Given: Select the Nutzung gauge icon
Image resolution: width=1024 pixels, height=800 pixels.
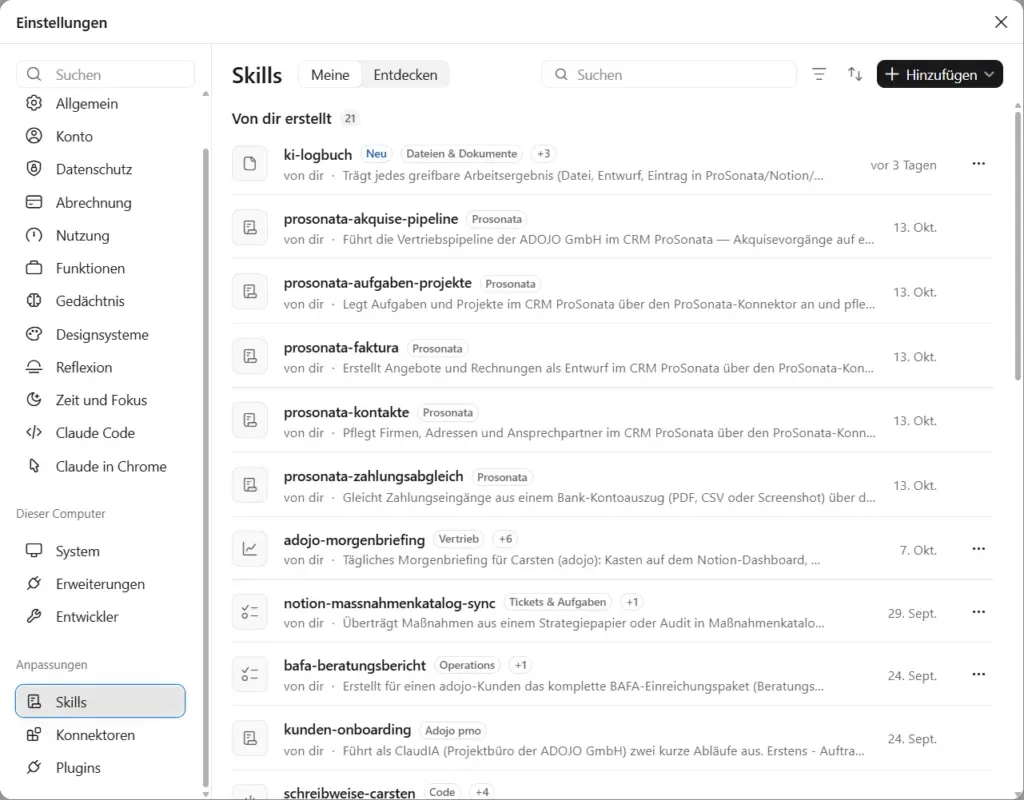Looking at the screenshot, I should click(34, 235).
